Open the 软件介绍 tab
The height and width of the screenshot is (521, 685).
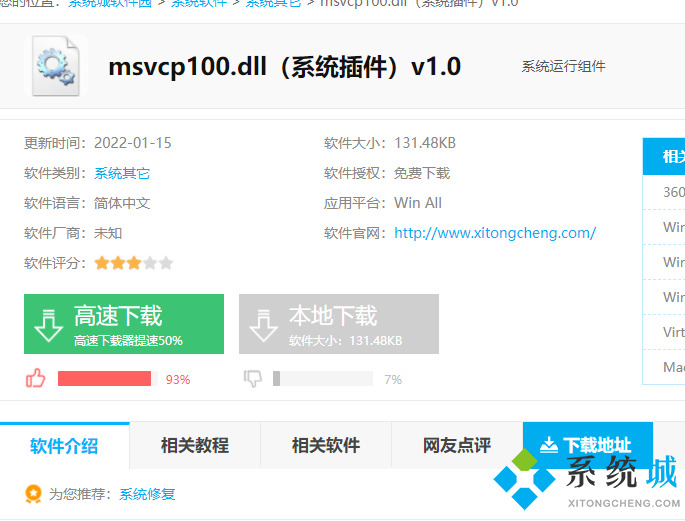click(x=64, y=446)
